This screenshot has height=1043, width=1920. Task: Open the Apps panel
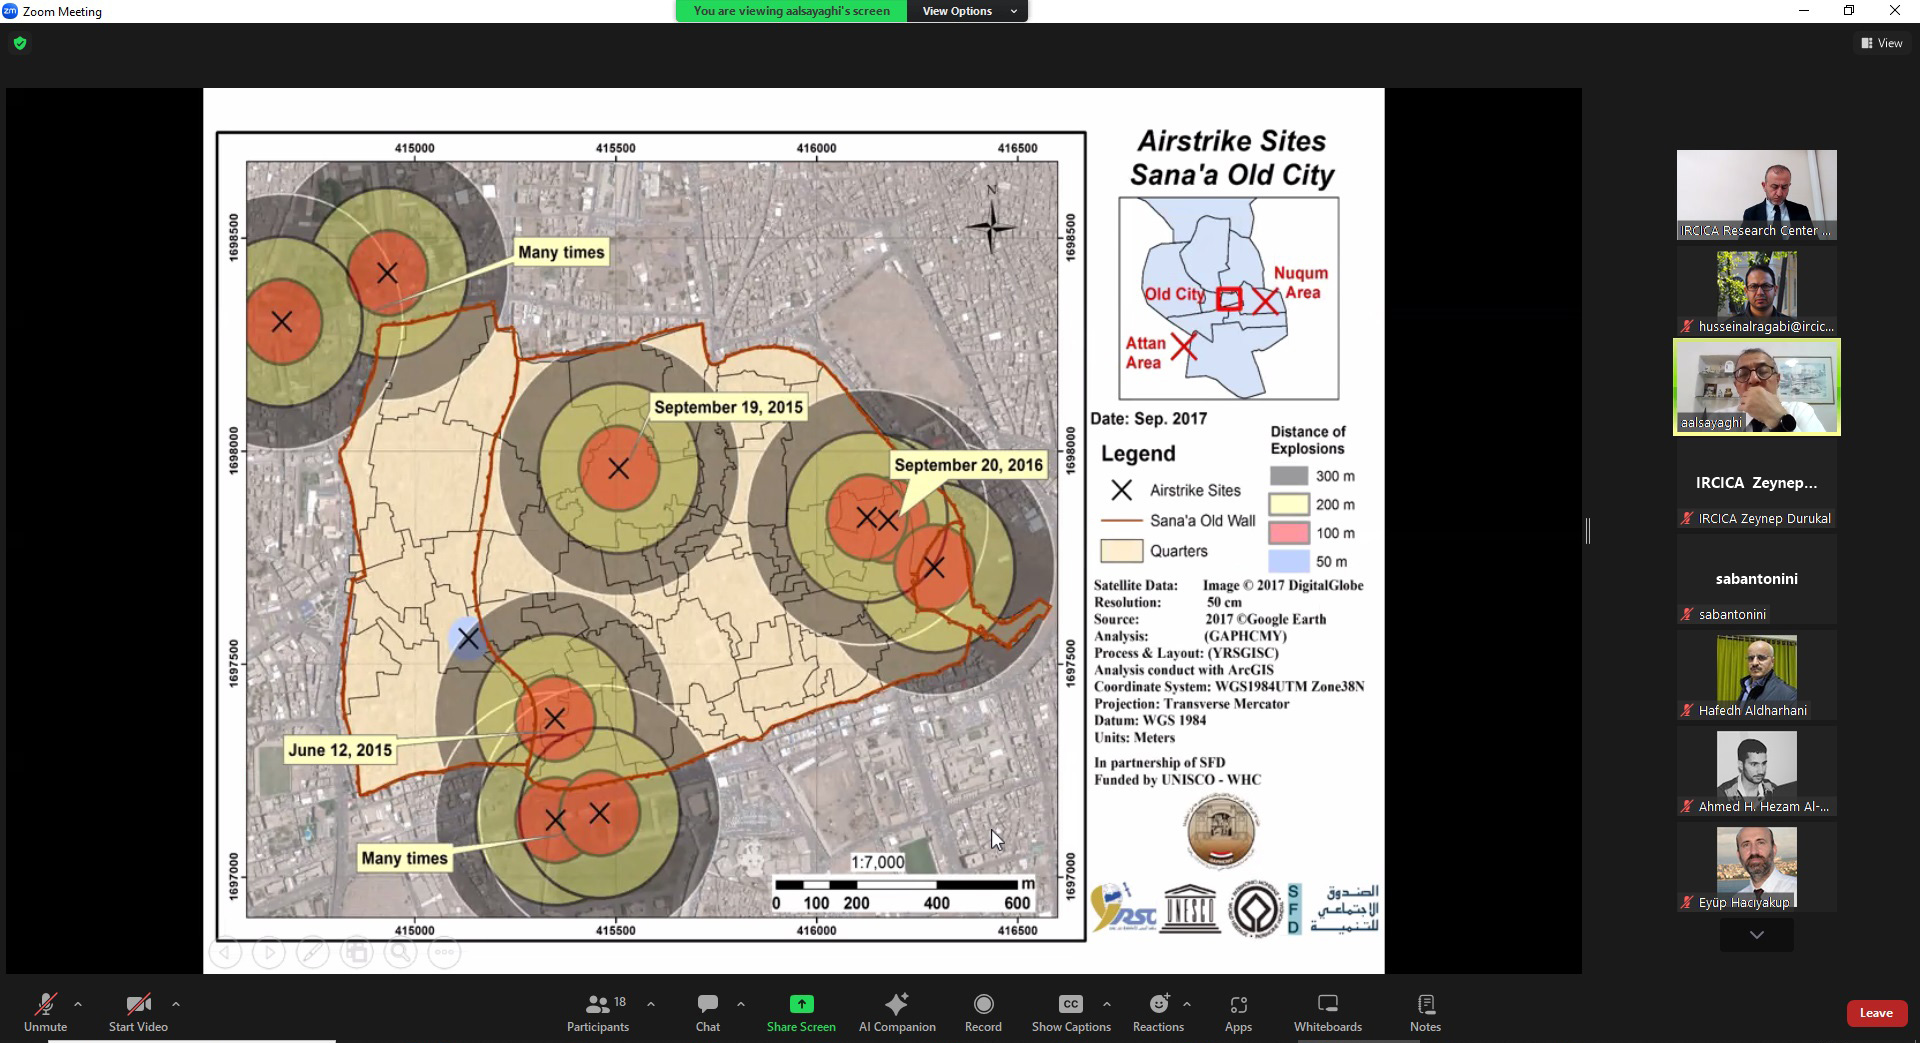pyautogui.click(x=1238, y=1012)
